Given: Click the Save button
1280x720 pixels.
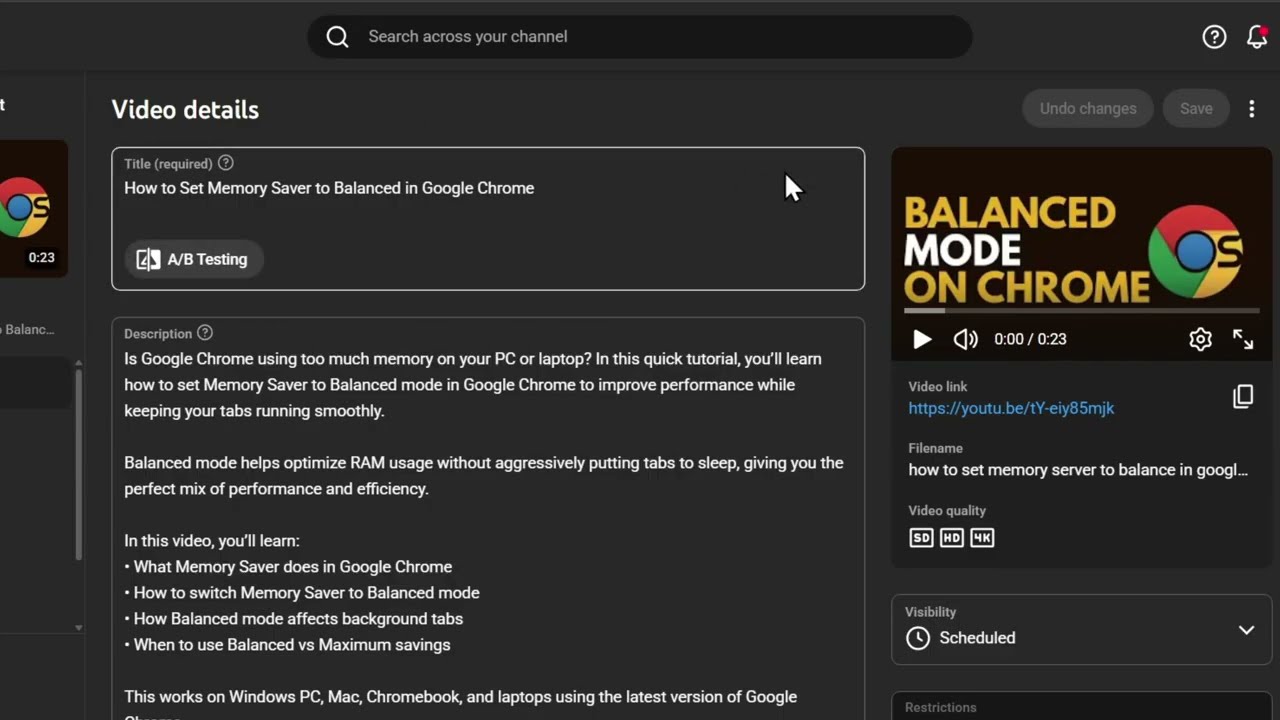Looking at the screenshot, I should [1196, 109].
